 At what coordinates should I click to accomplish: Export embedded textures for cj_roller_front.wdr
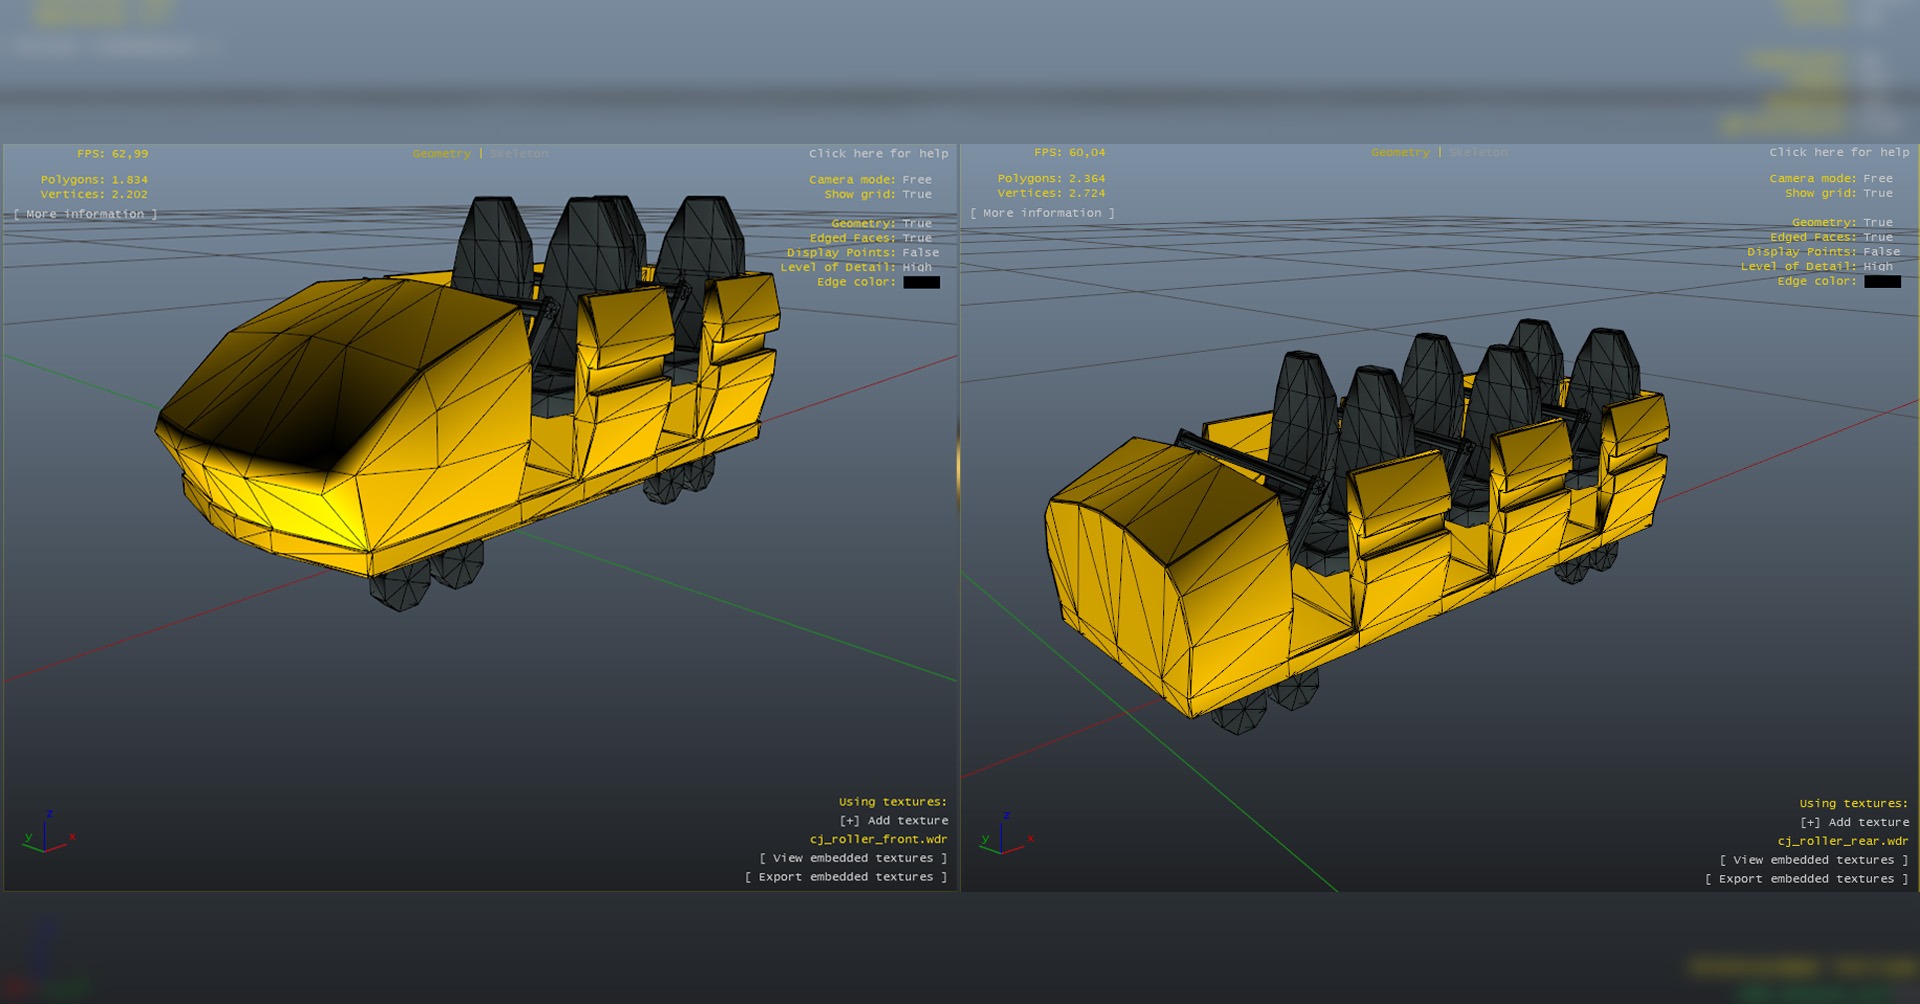point(845,877)
